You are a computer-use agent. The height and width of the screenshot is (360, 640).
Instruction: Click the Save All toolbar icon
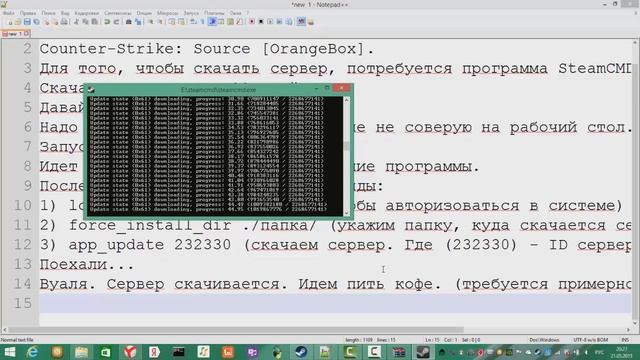(36, 22)
